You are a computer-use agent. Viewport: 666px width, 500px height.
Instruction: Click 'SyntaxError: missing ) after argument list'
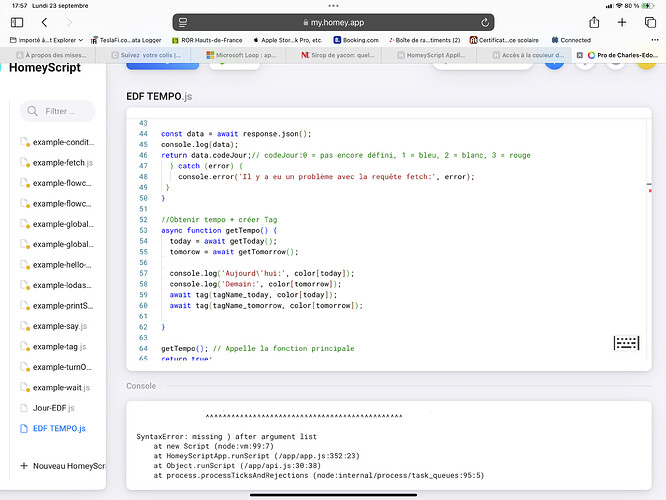tap(226, 437)
